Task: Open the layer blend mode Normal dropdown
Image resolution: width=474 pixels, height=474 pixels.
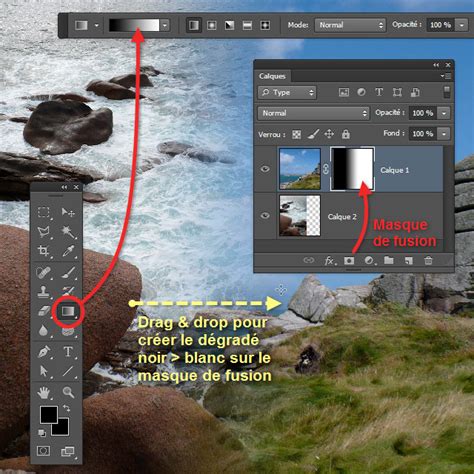Action: coord(313,113)
